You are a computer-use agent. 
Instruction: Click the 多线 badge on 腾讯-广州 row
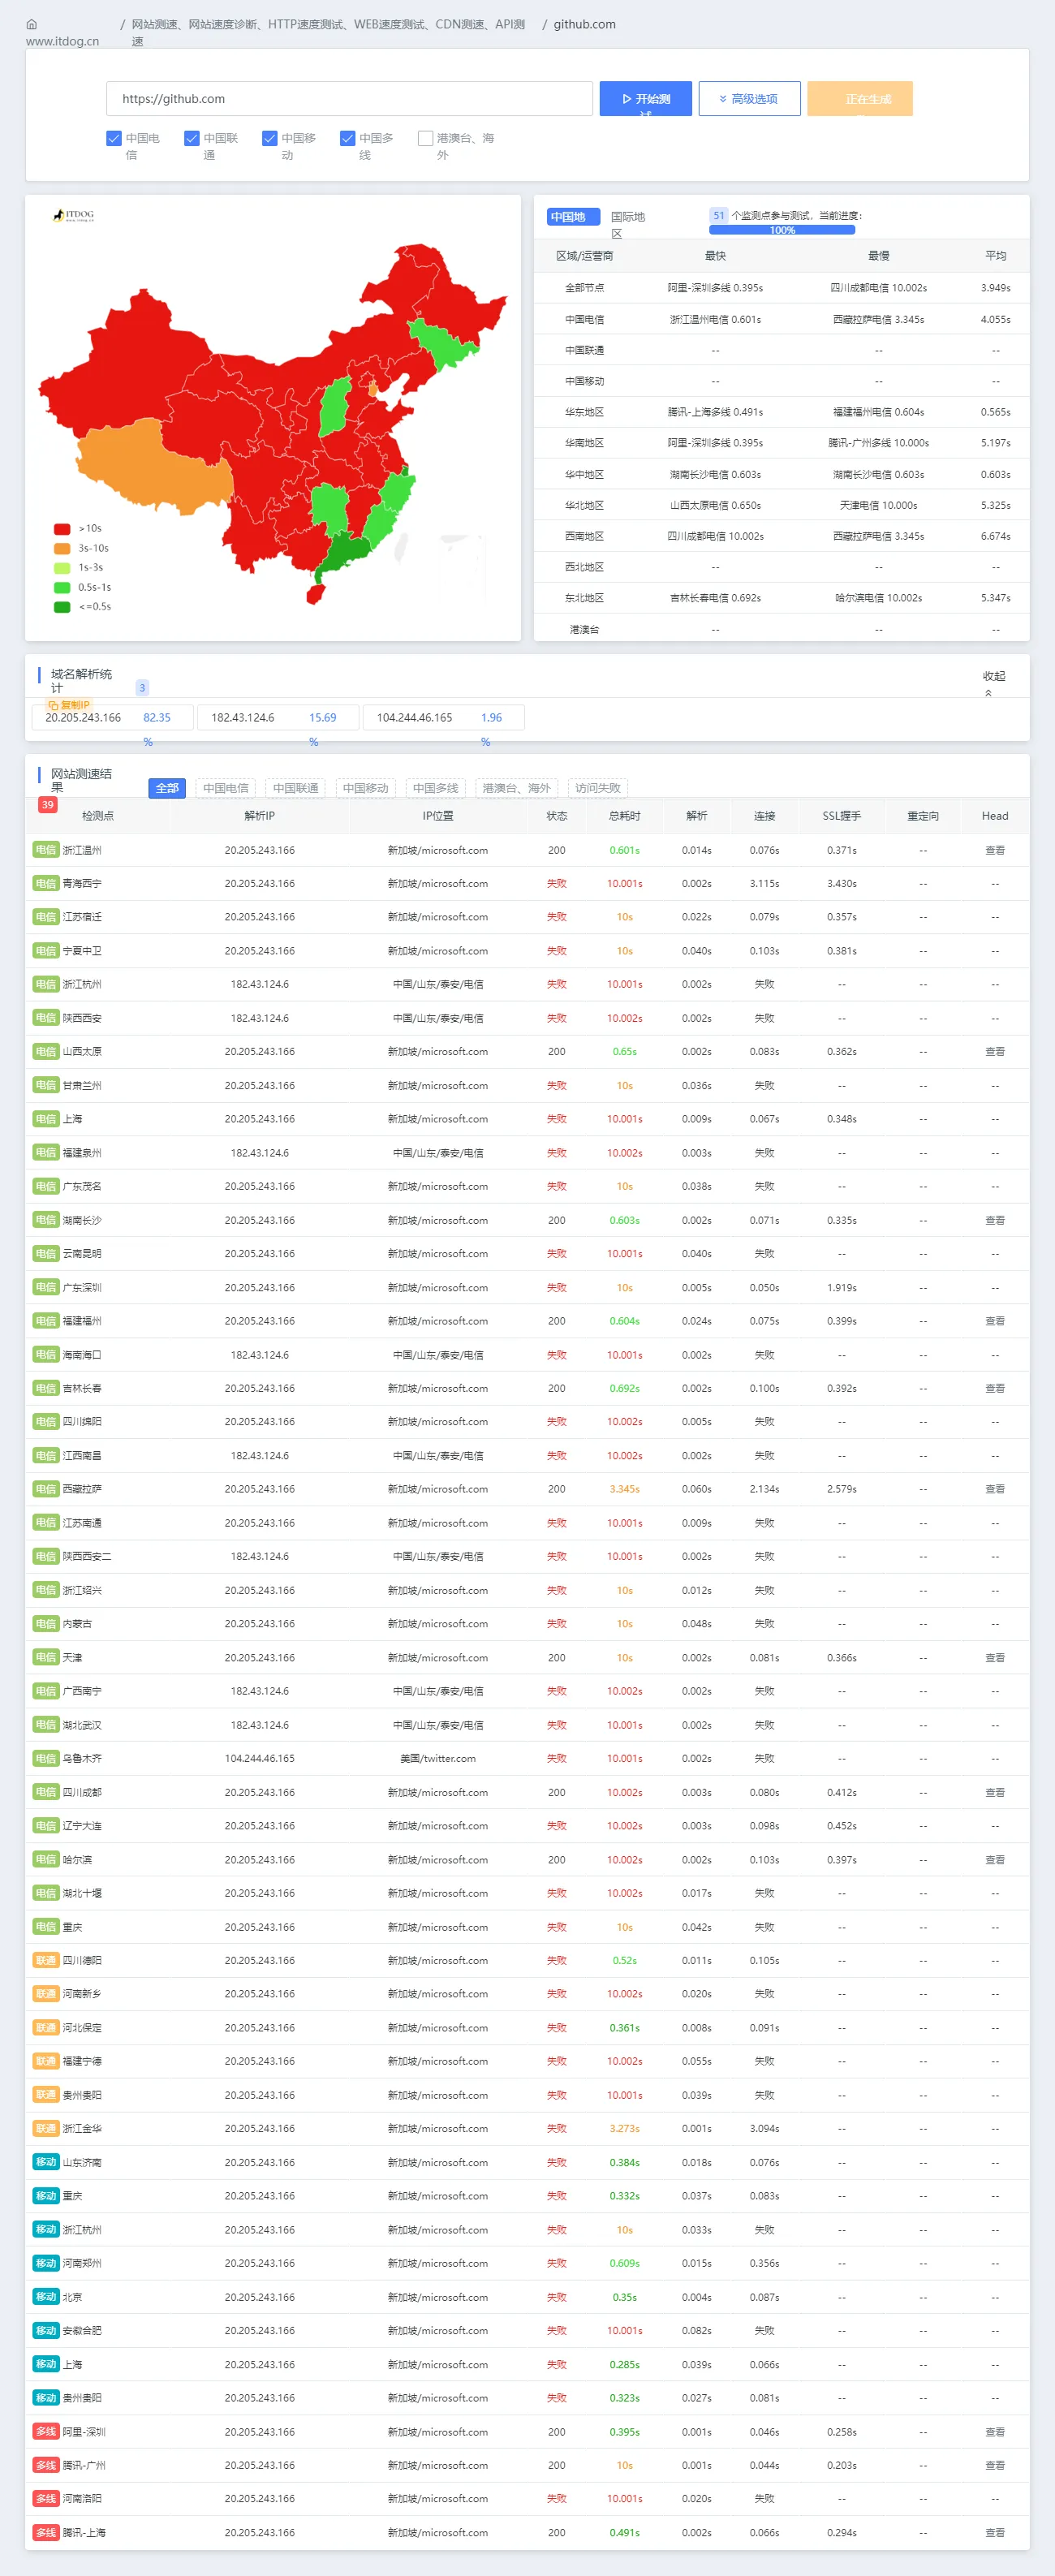click(46, 2465)
